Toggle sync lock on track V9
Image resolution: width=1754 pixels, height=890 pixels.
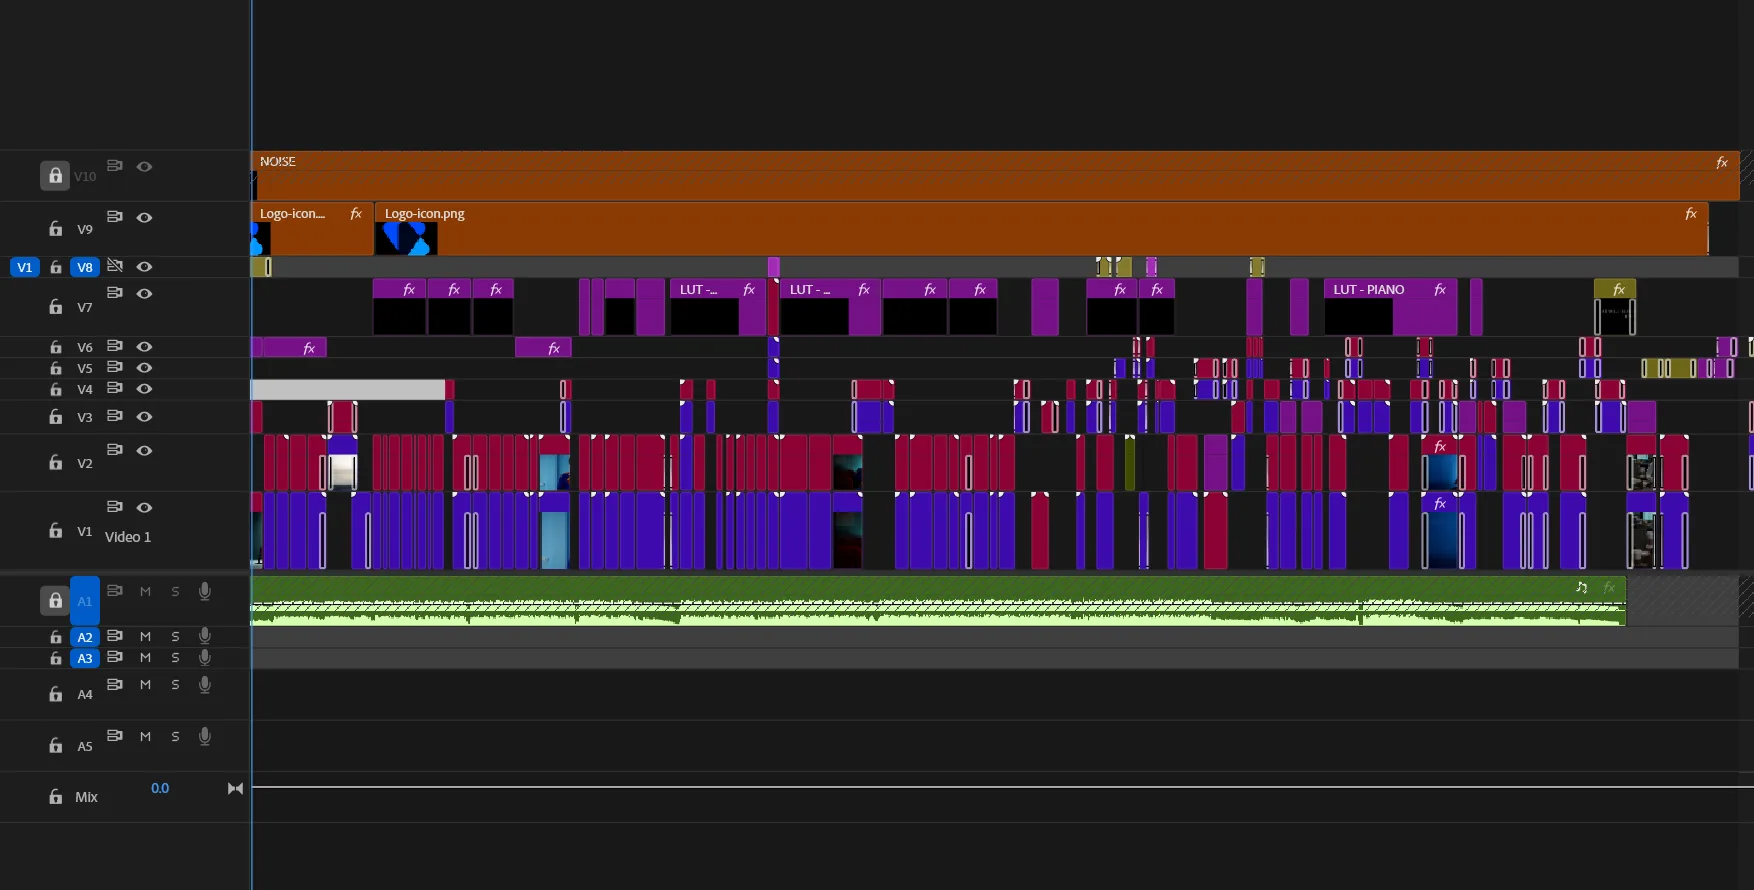[115, 217]
